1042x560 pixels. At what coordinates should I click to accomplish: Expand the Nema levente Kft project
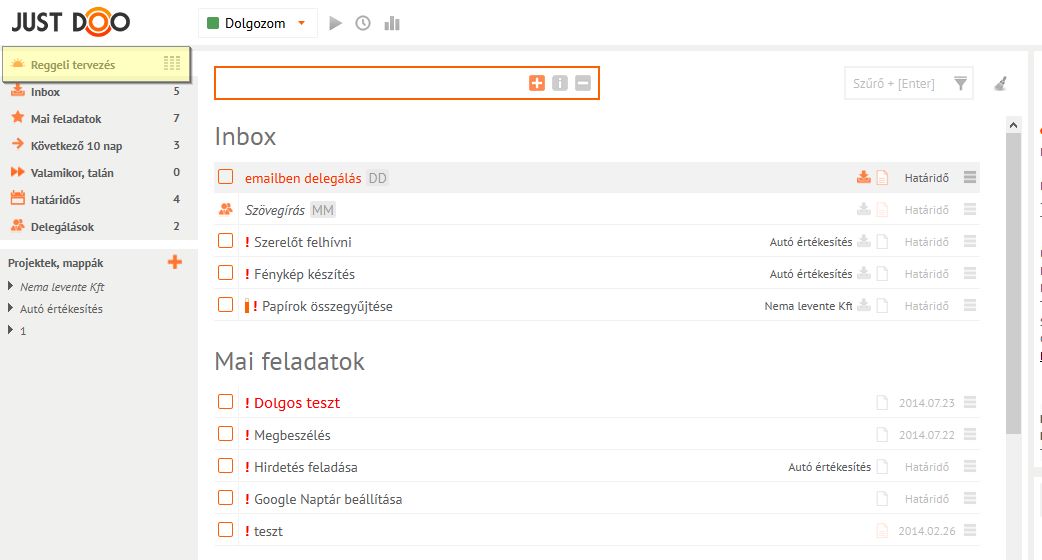pos(11,286)
